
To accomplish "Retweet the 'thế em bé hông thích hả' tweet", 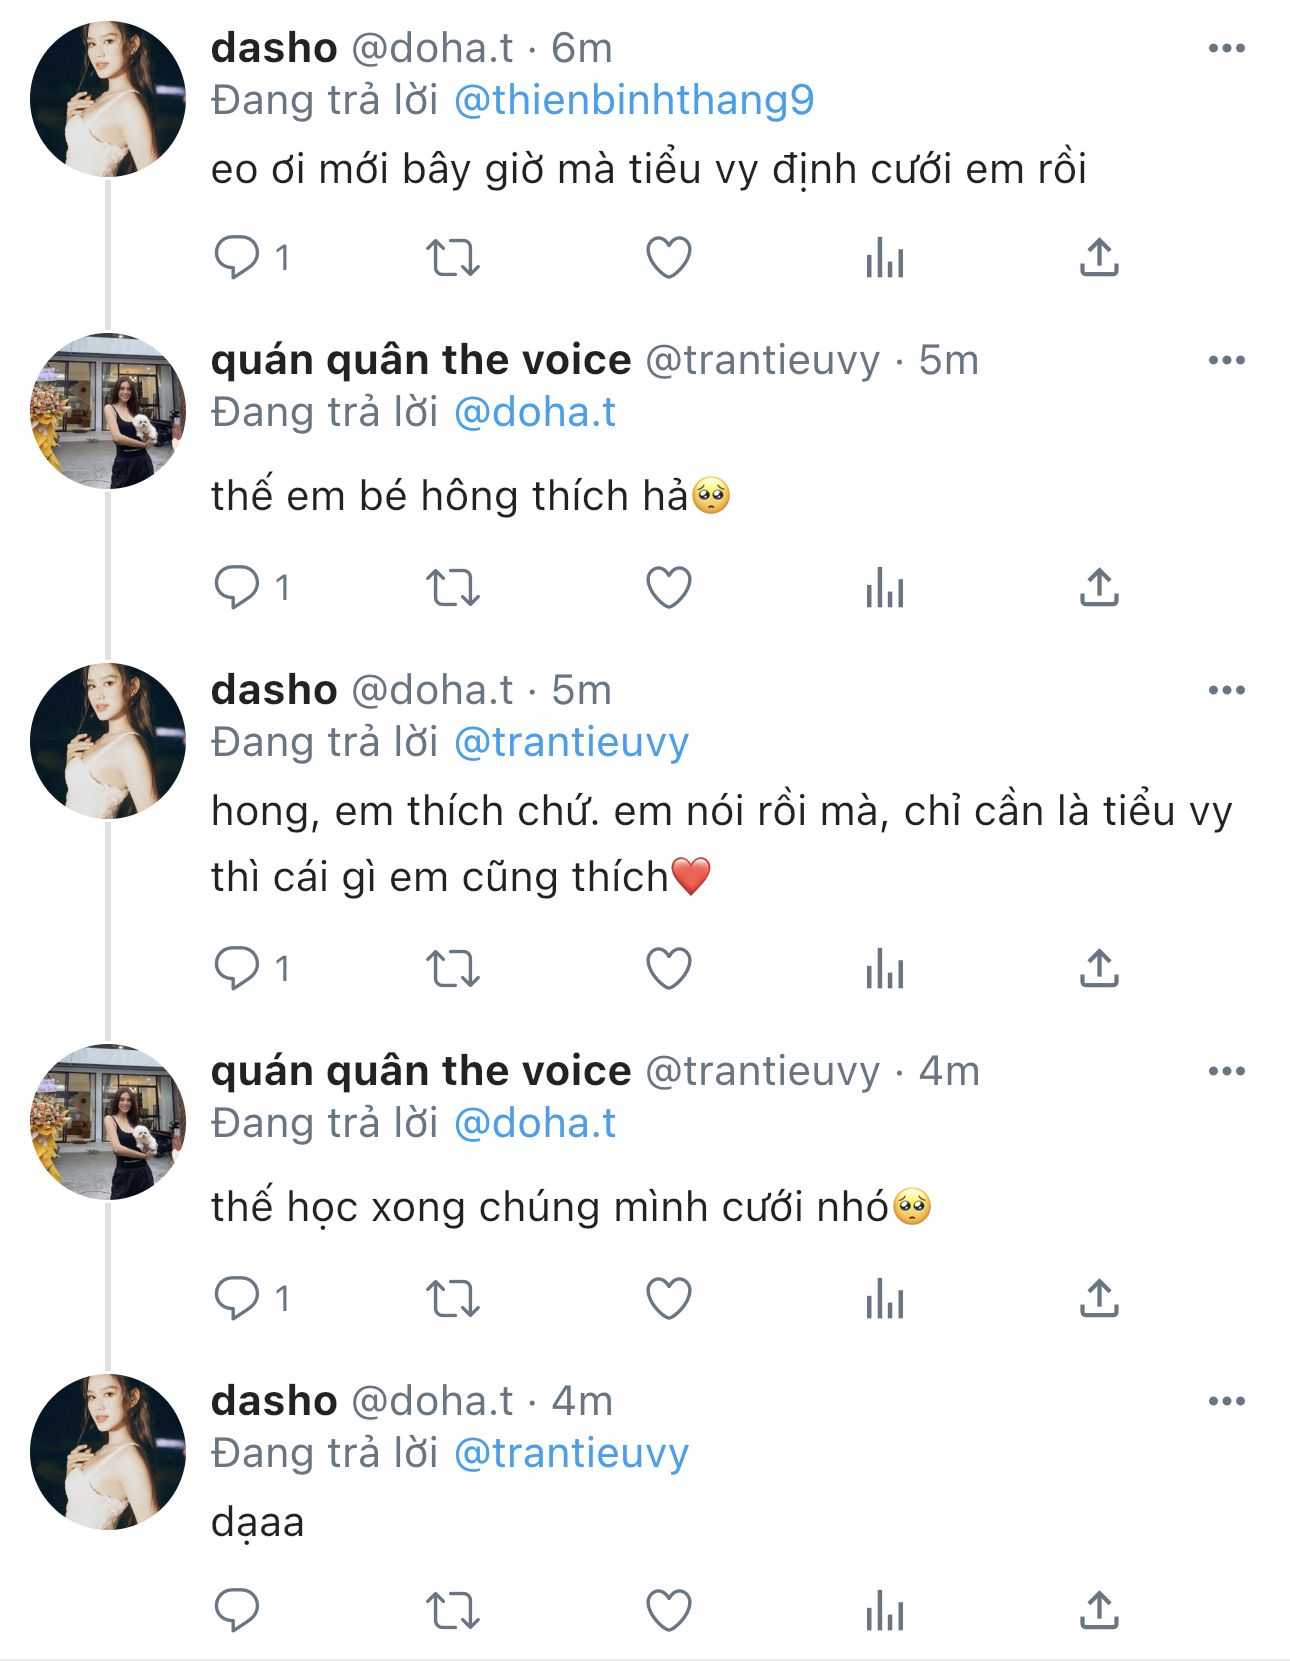I will click(453, 587).
